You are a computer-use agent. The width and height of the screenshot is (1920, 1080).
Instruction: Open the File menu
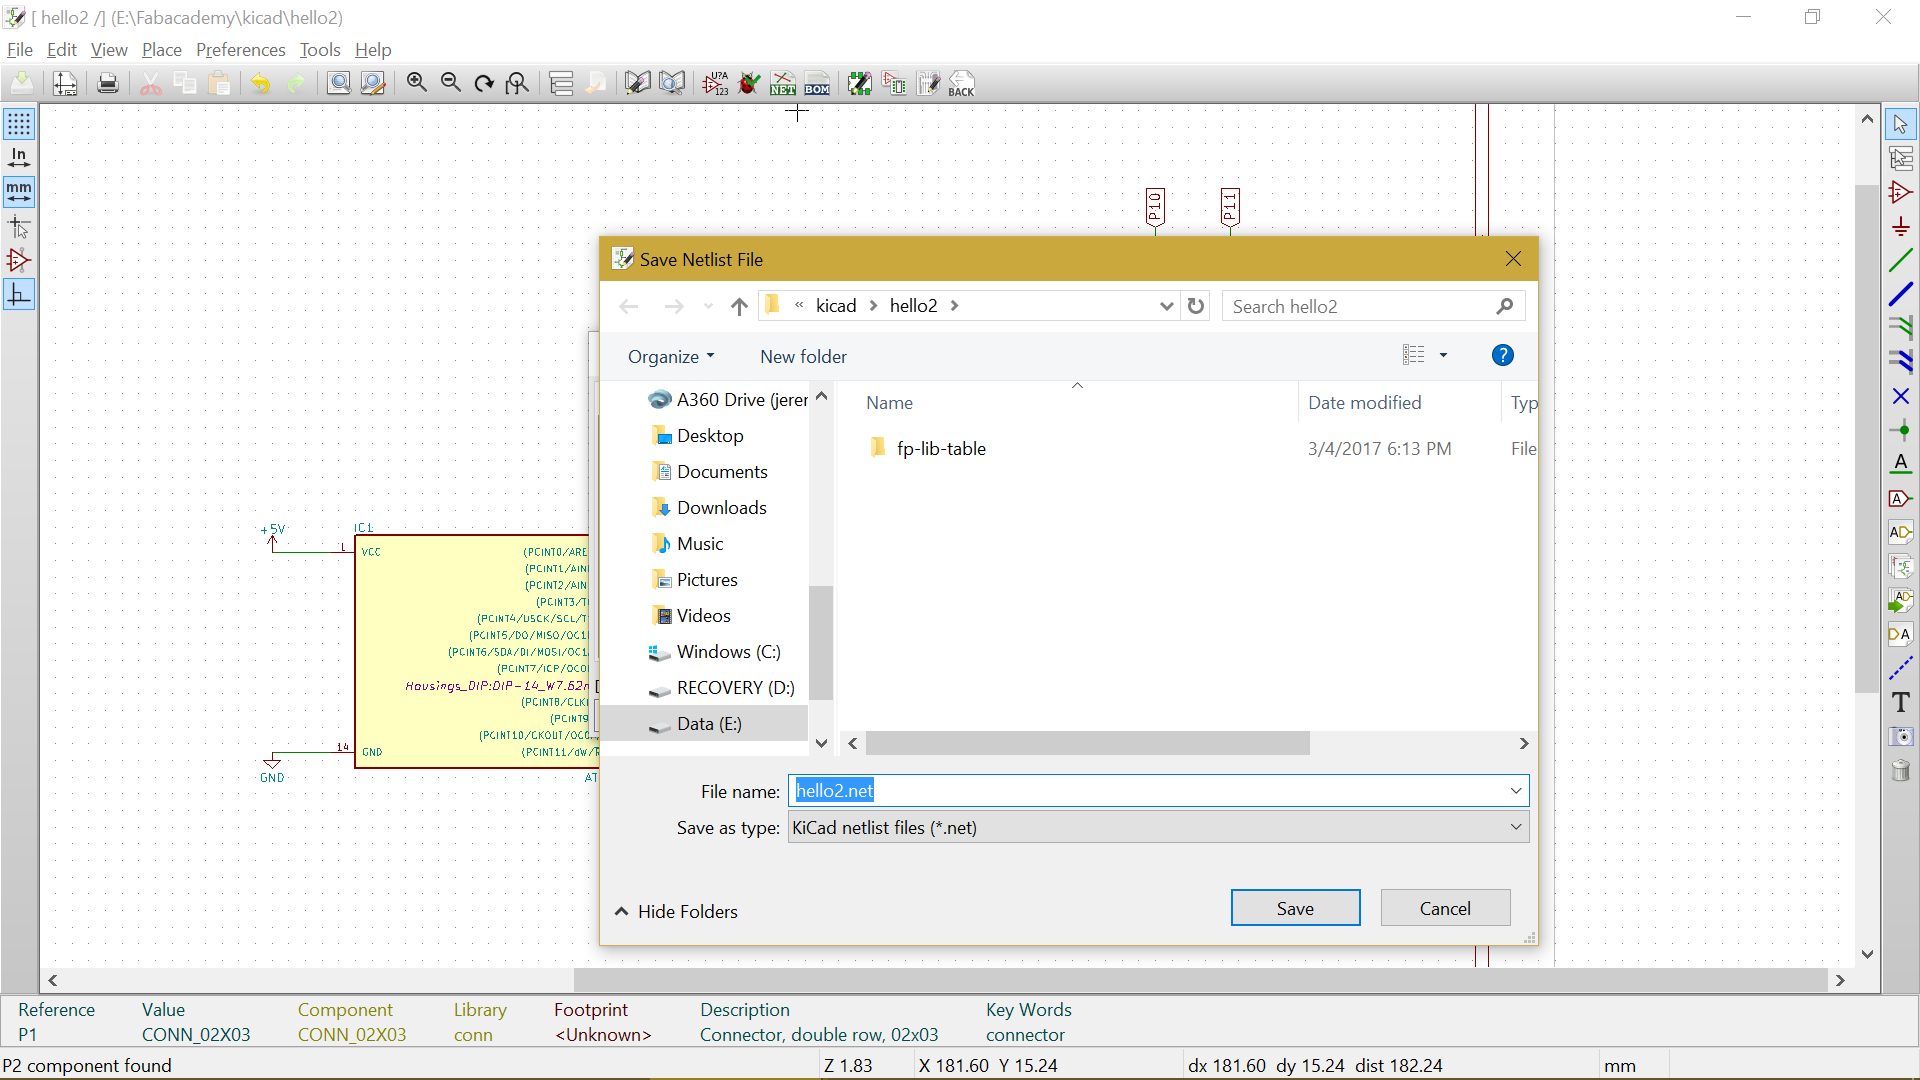(20, 50)
